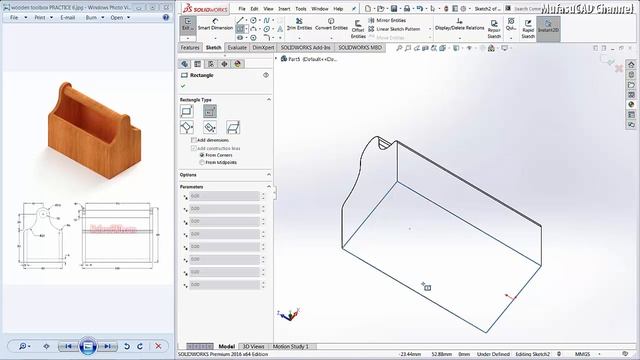Open the Appearances task pane icon on right
This screenshot has height=360, width=640.
point(631,104)
